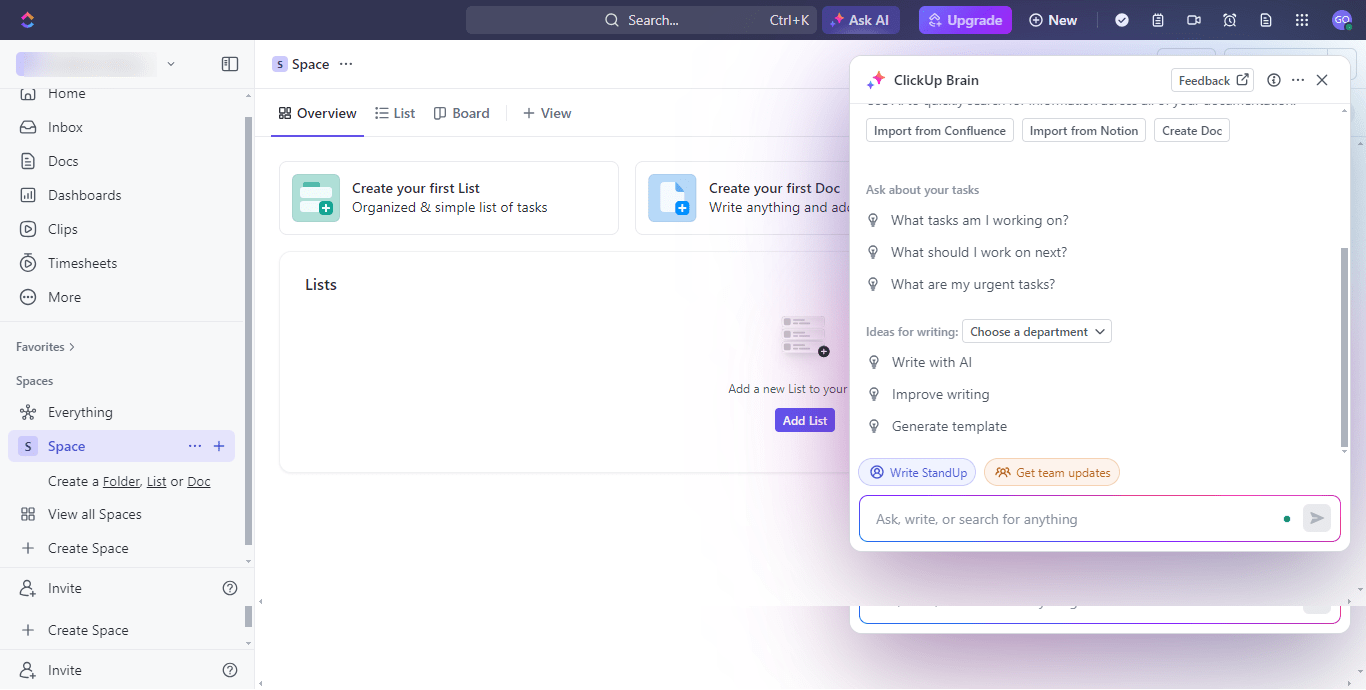Click the List link in sidebar

[x=157, y=481]
